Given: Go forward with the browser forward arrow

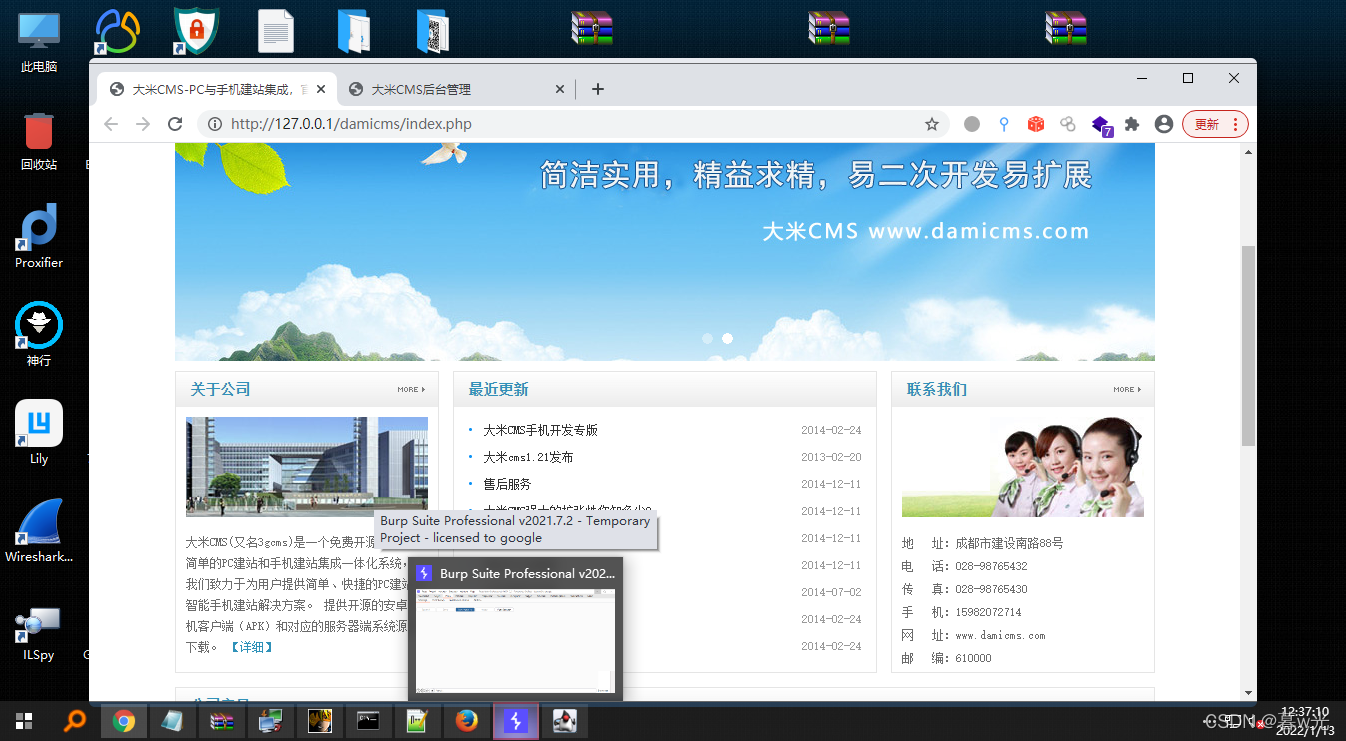Looking at the screenshot, I should pos(143,124).
